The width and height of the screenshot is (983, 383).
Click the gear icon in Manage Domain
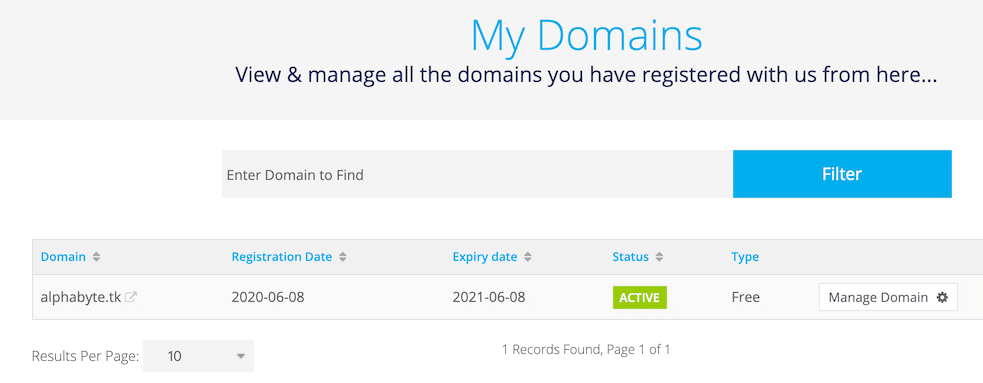[942, 298]
